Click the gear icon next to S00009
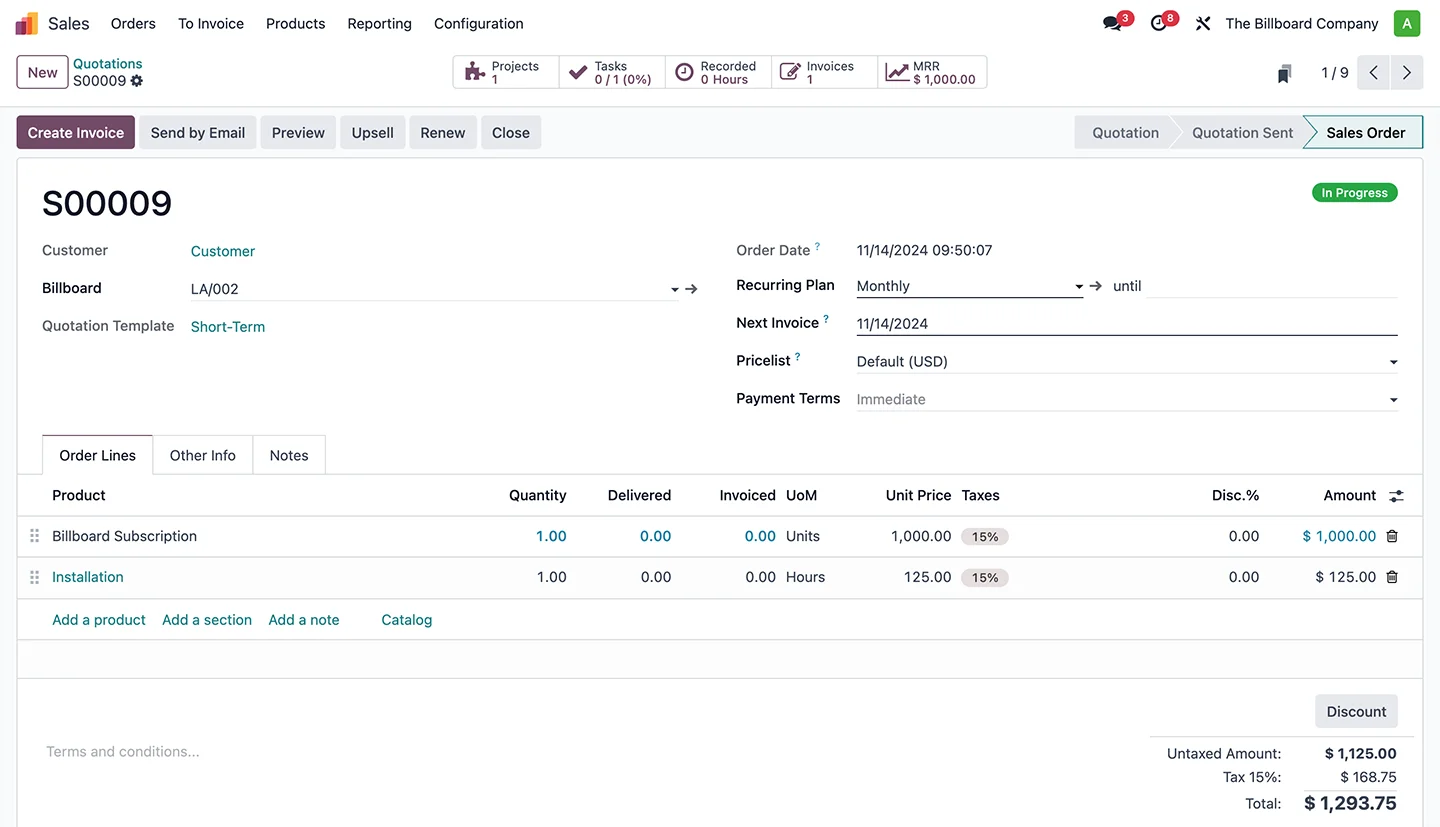Screen dimensions: 1440x827 pyautogui.click(x=137, y=81)
